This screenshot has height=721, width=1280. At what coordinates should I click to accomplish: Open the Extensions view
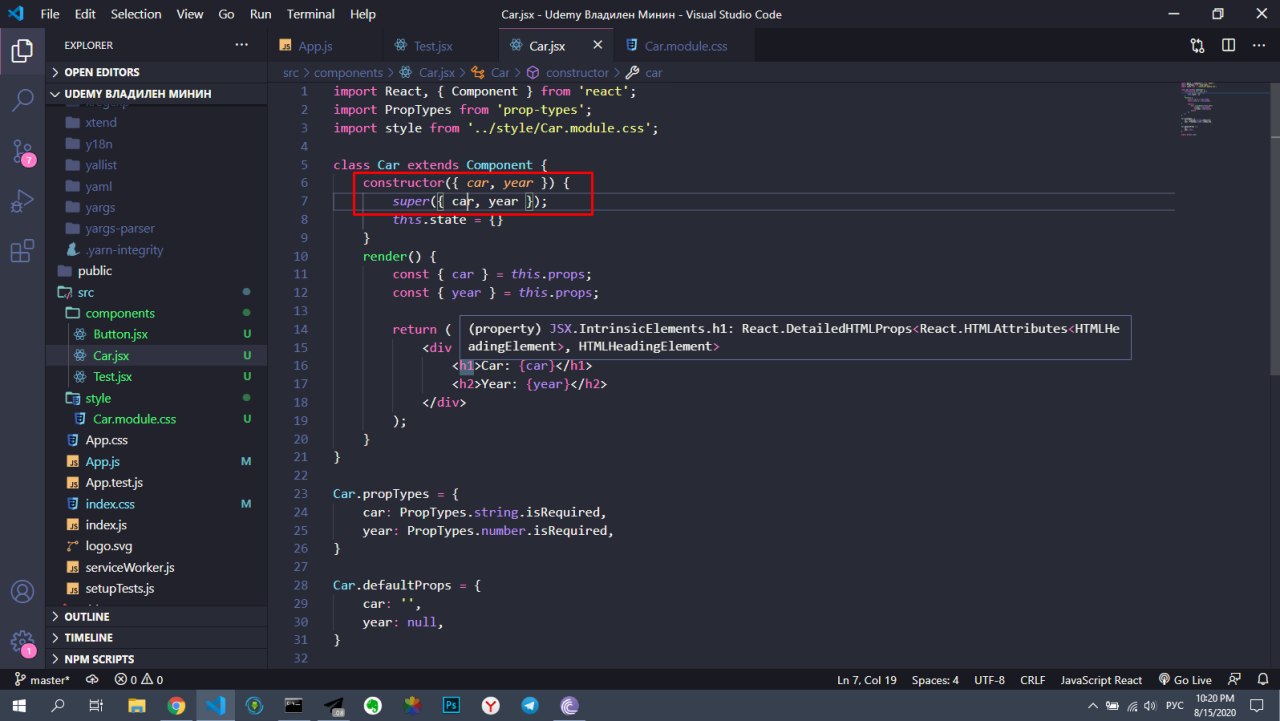pos(22,252)
